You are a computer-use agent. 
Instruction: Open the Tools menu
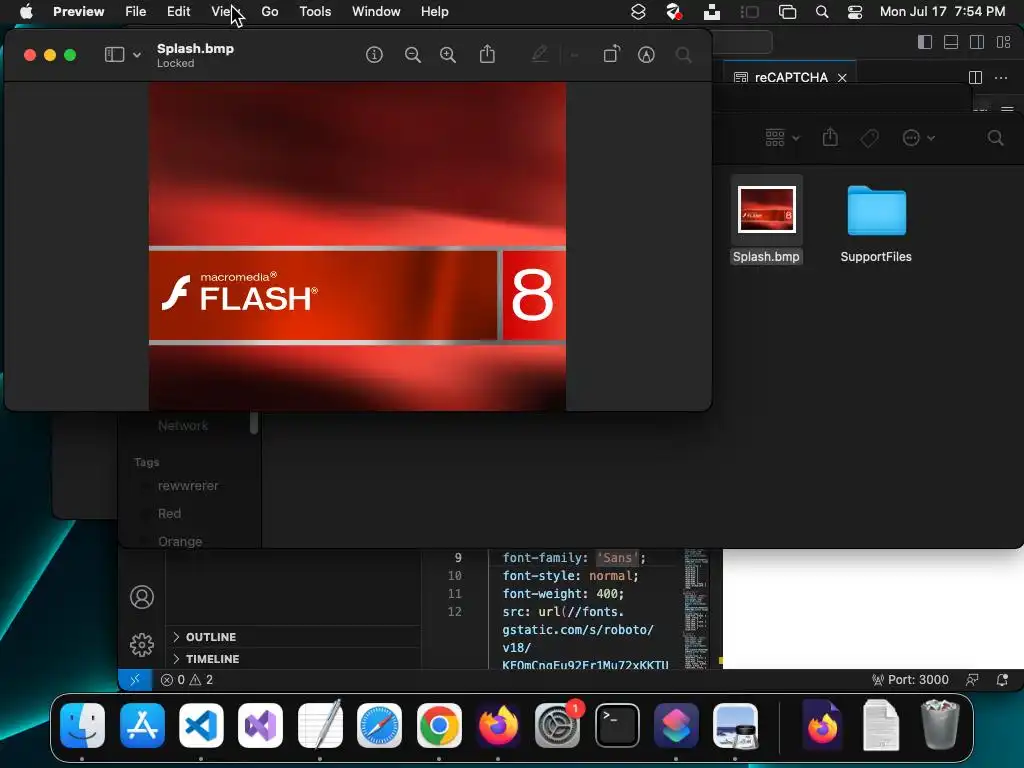pyautogui.click(x=315, y=12)
